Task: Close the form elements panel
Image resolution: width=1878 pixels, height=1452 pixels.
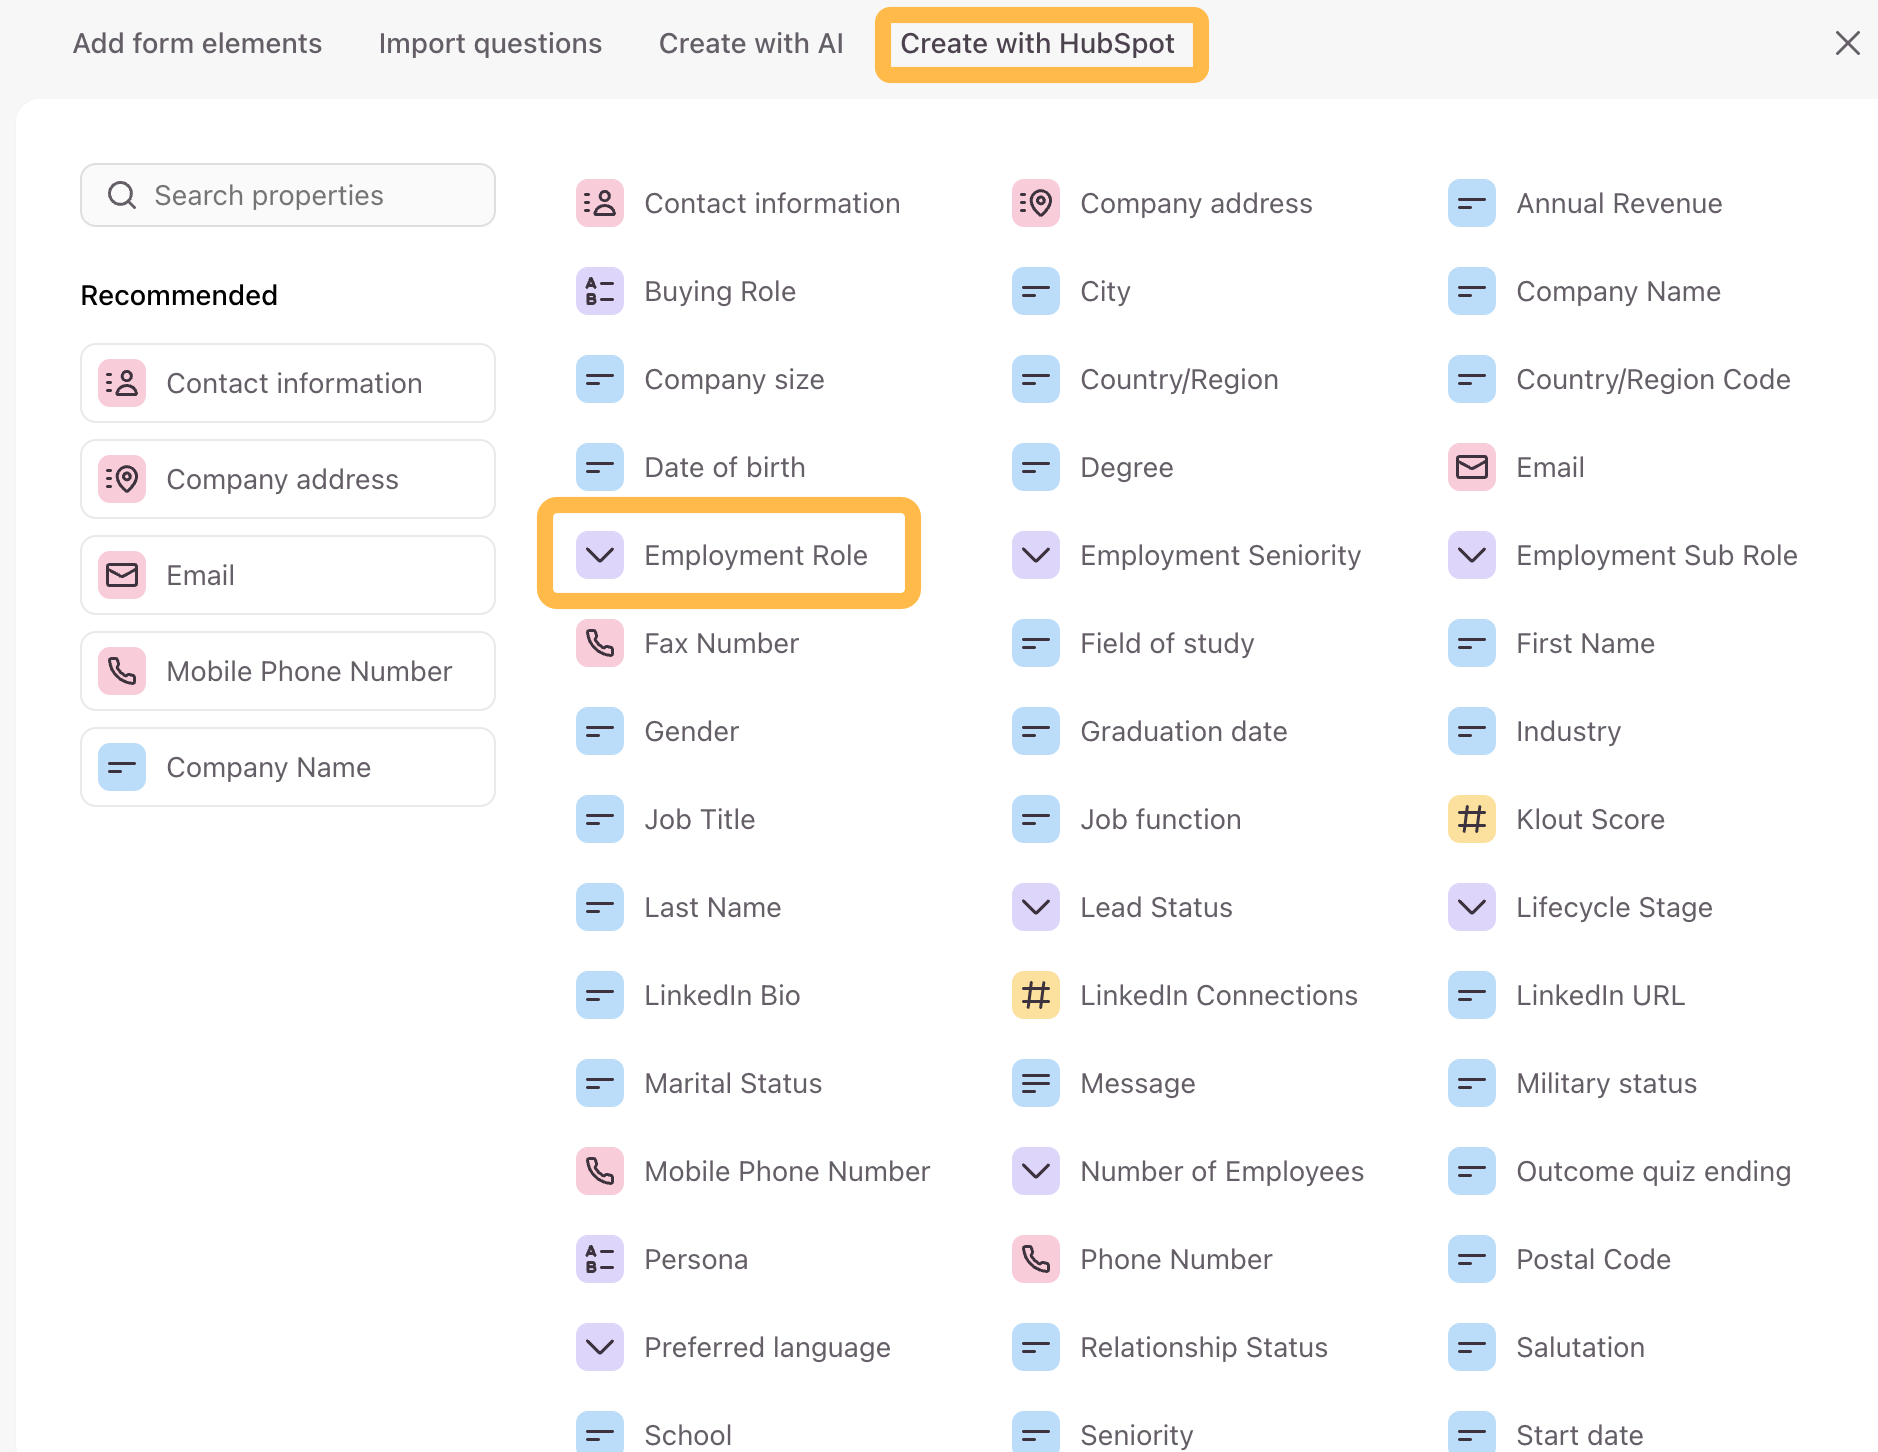Action: (1847, 43)
